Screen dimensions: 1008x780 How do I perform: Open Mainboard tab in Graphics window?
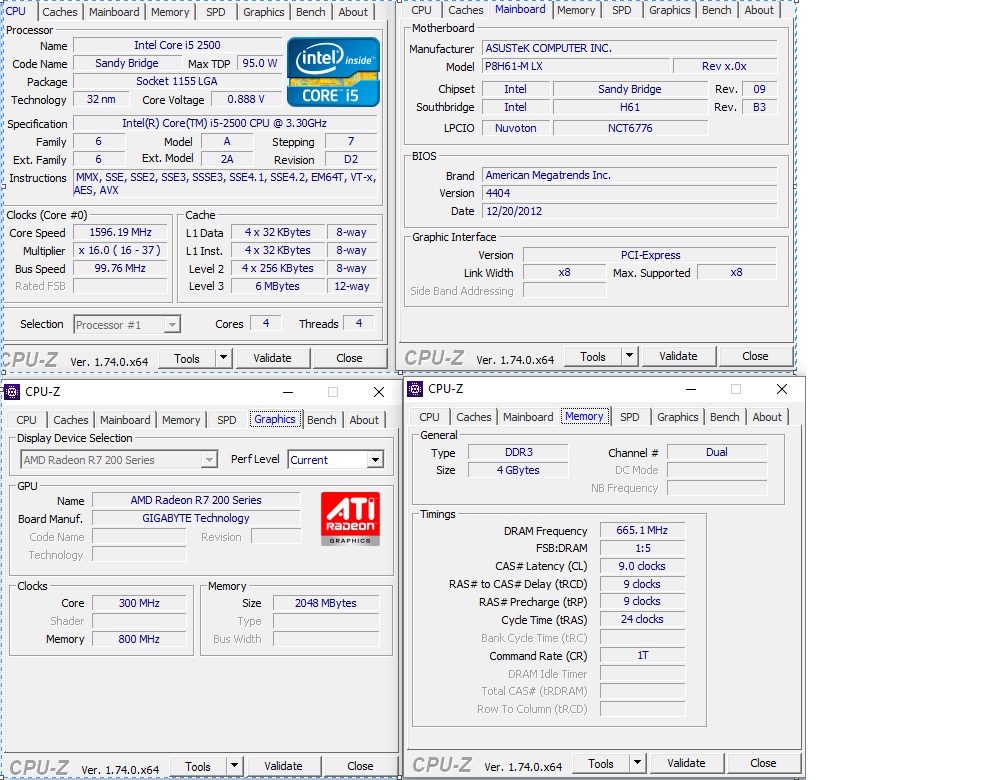point(125,420)
